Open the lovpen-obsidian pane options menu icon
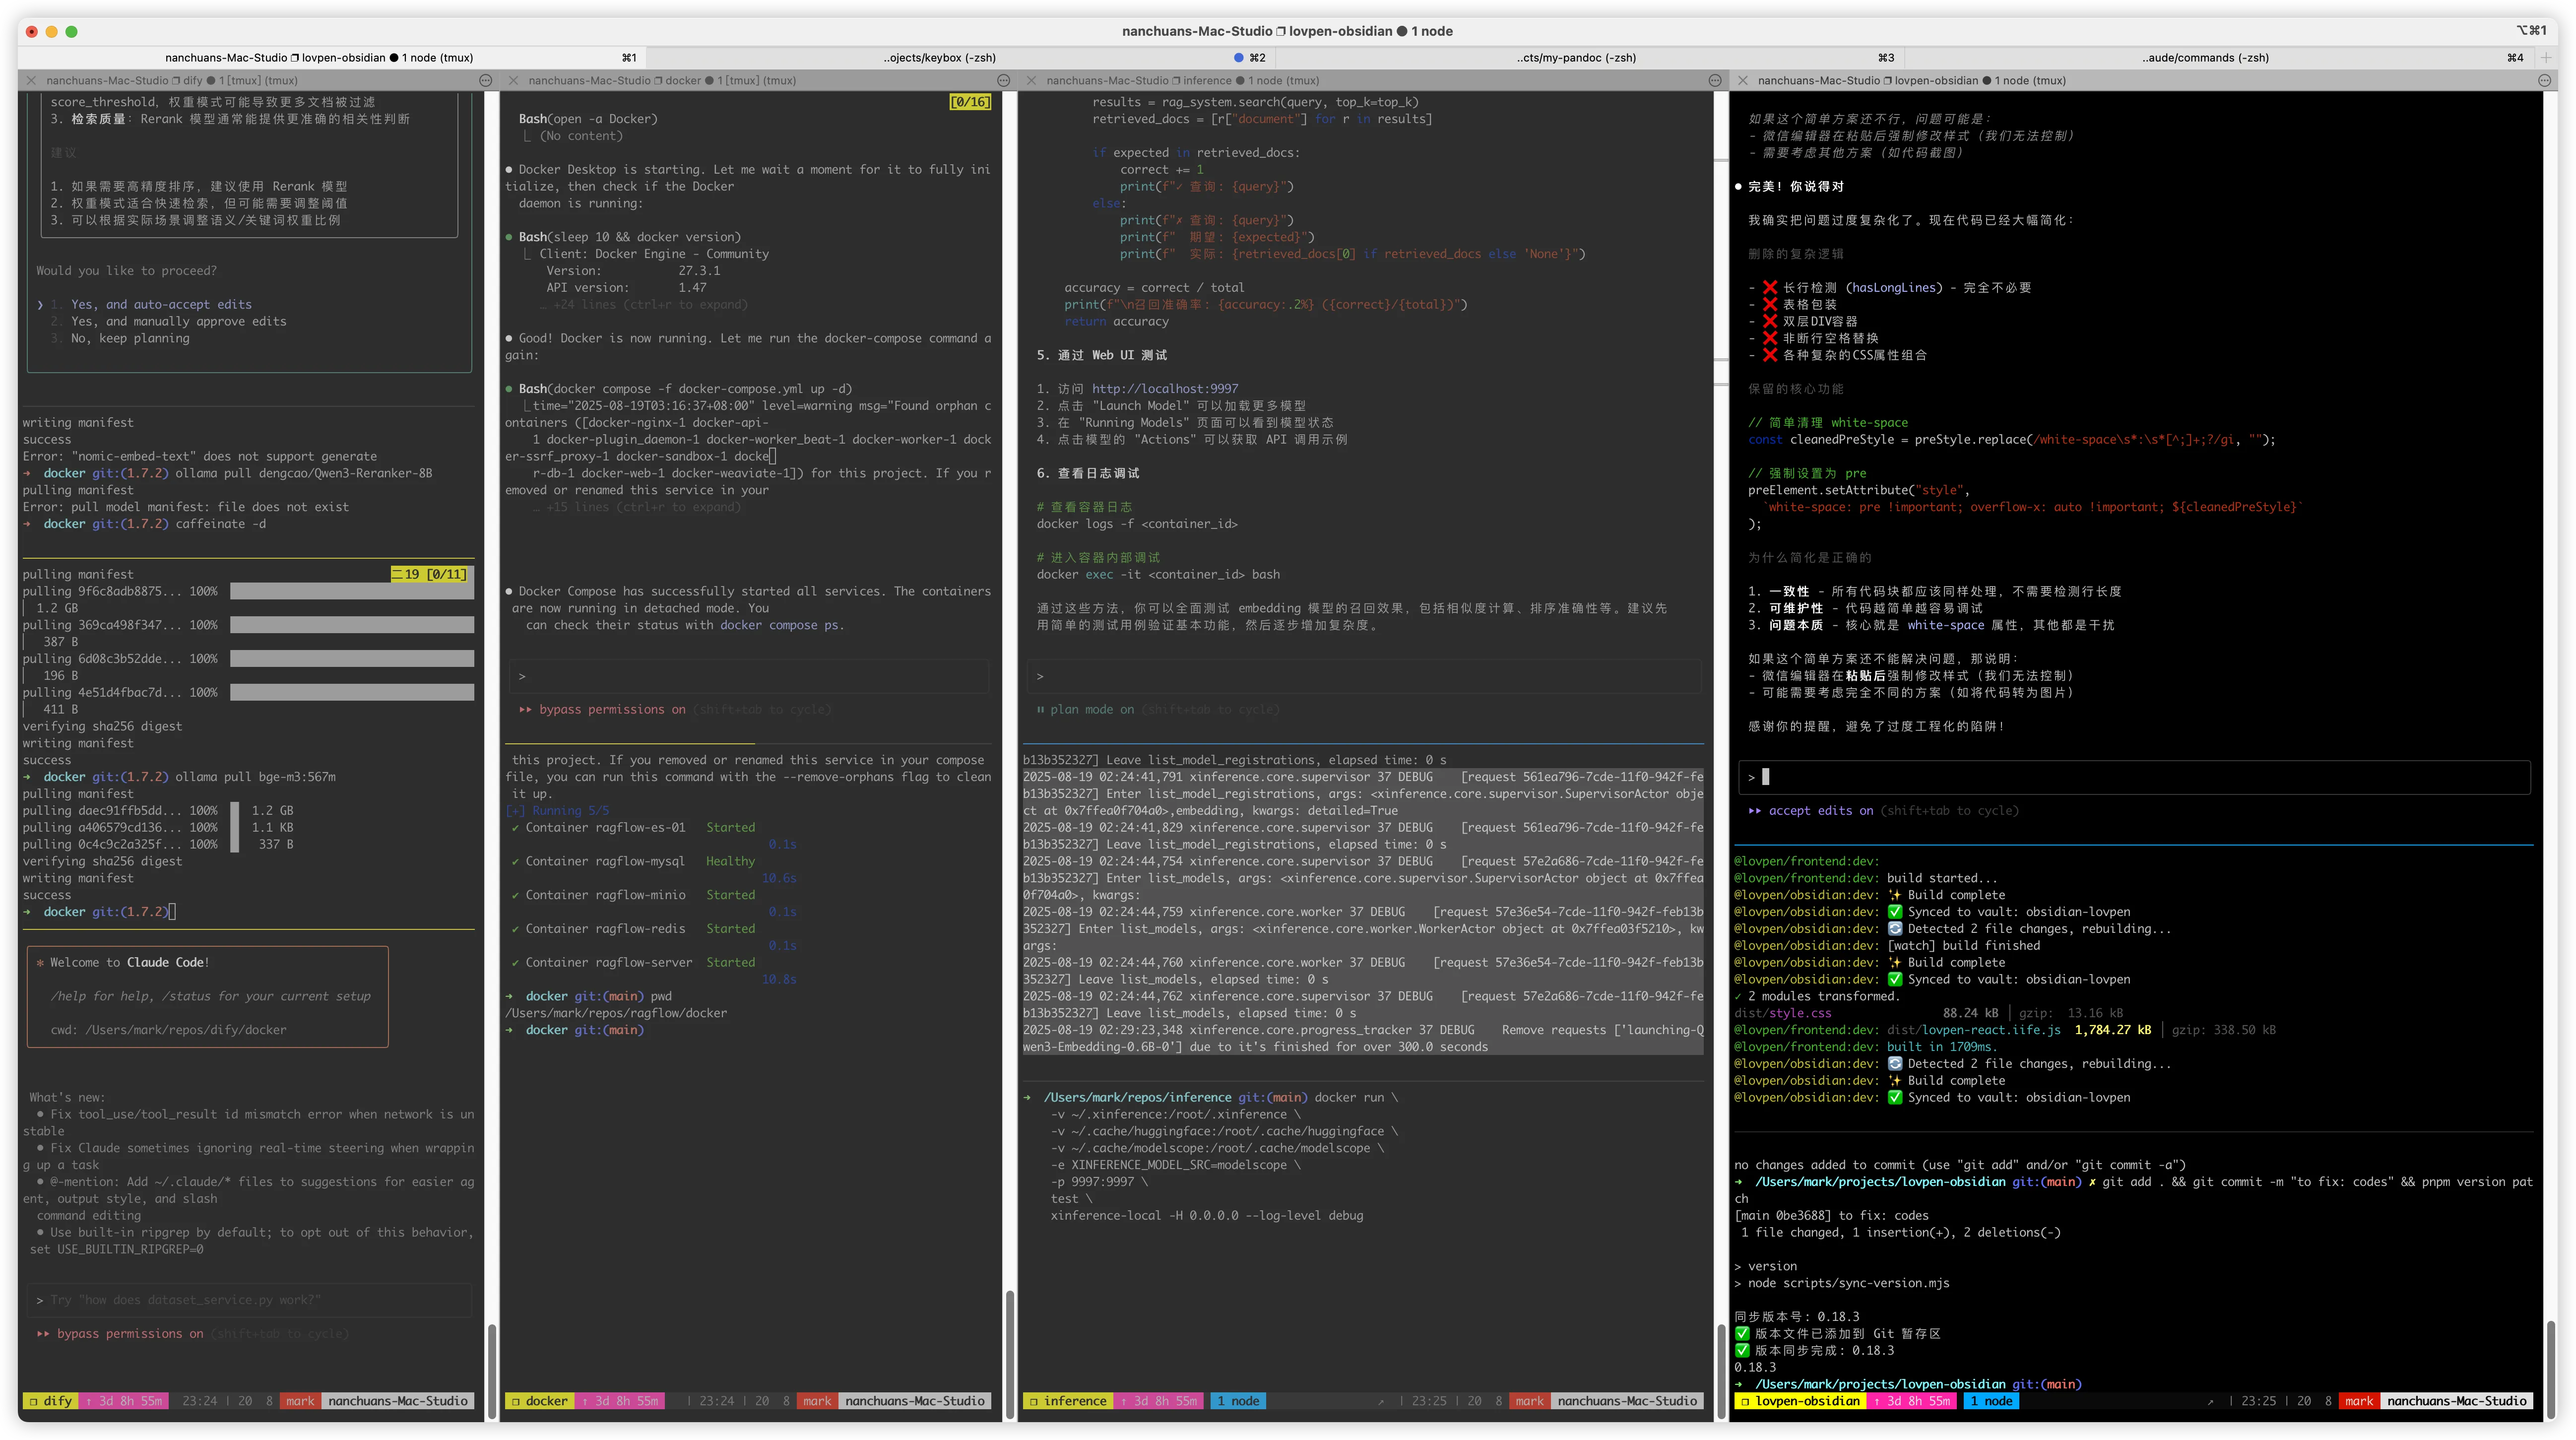Image resolution: width=2576 pixels, height=1440 pixels. (2545, 80)
